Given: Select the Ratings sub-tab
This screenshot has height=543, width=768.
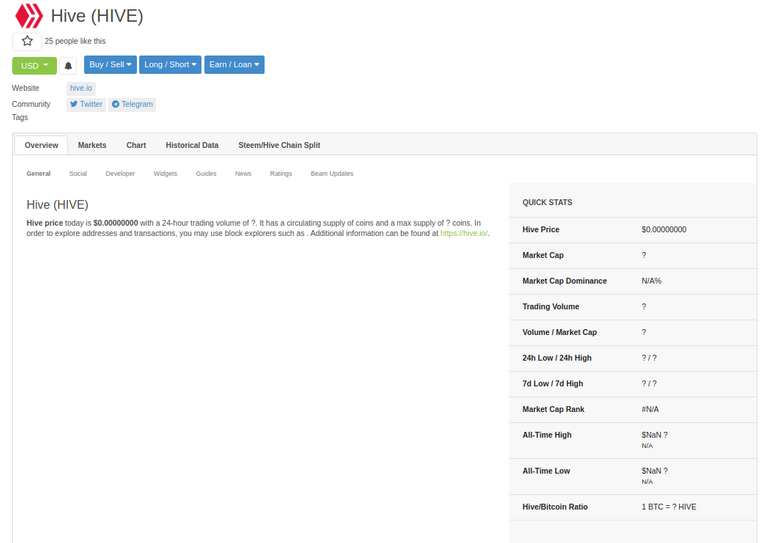Looking at the screenshot, I should click(281, 173).
